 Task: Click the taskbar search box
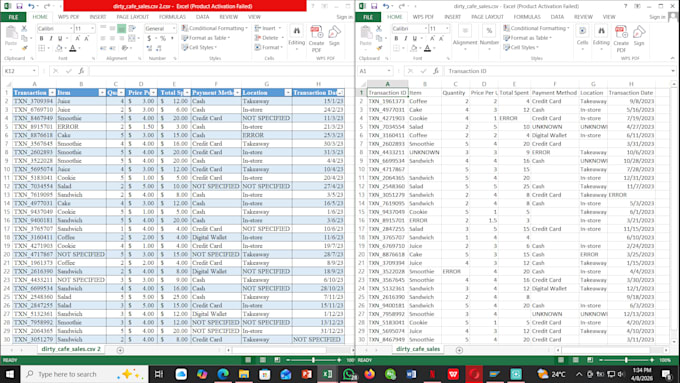(84, 374)
